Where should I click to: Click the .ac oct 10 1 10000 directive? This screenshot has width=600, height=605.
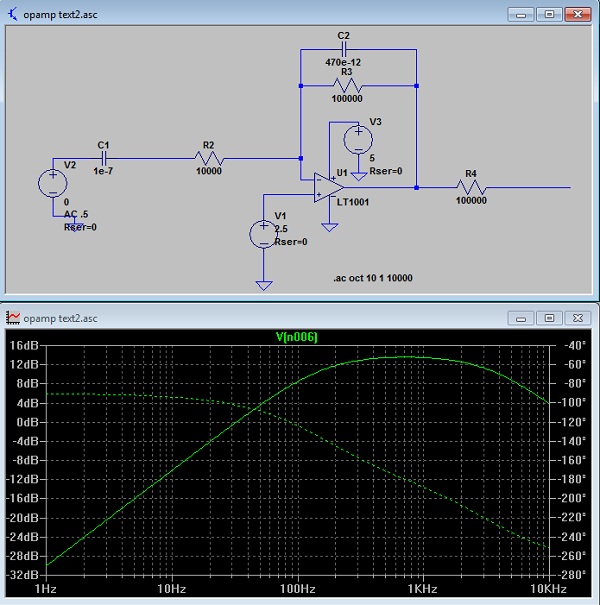tap(374, 277)
